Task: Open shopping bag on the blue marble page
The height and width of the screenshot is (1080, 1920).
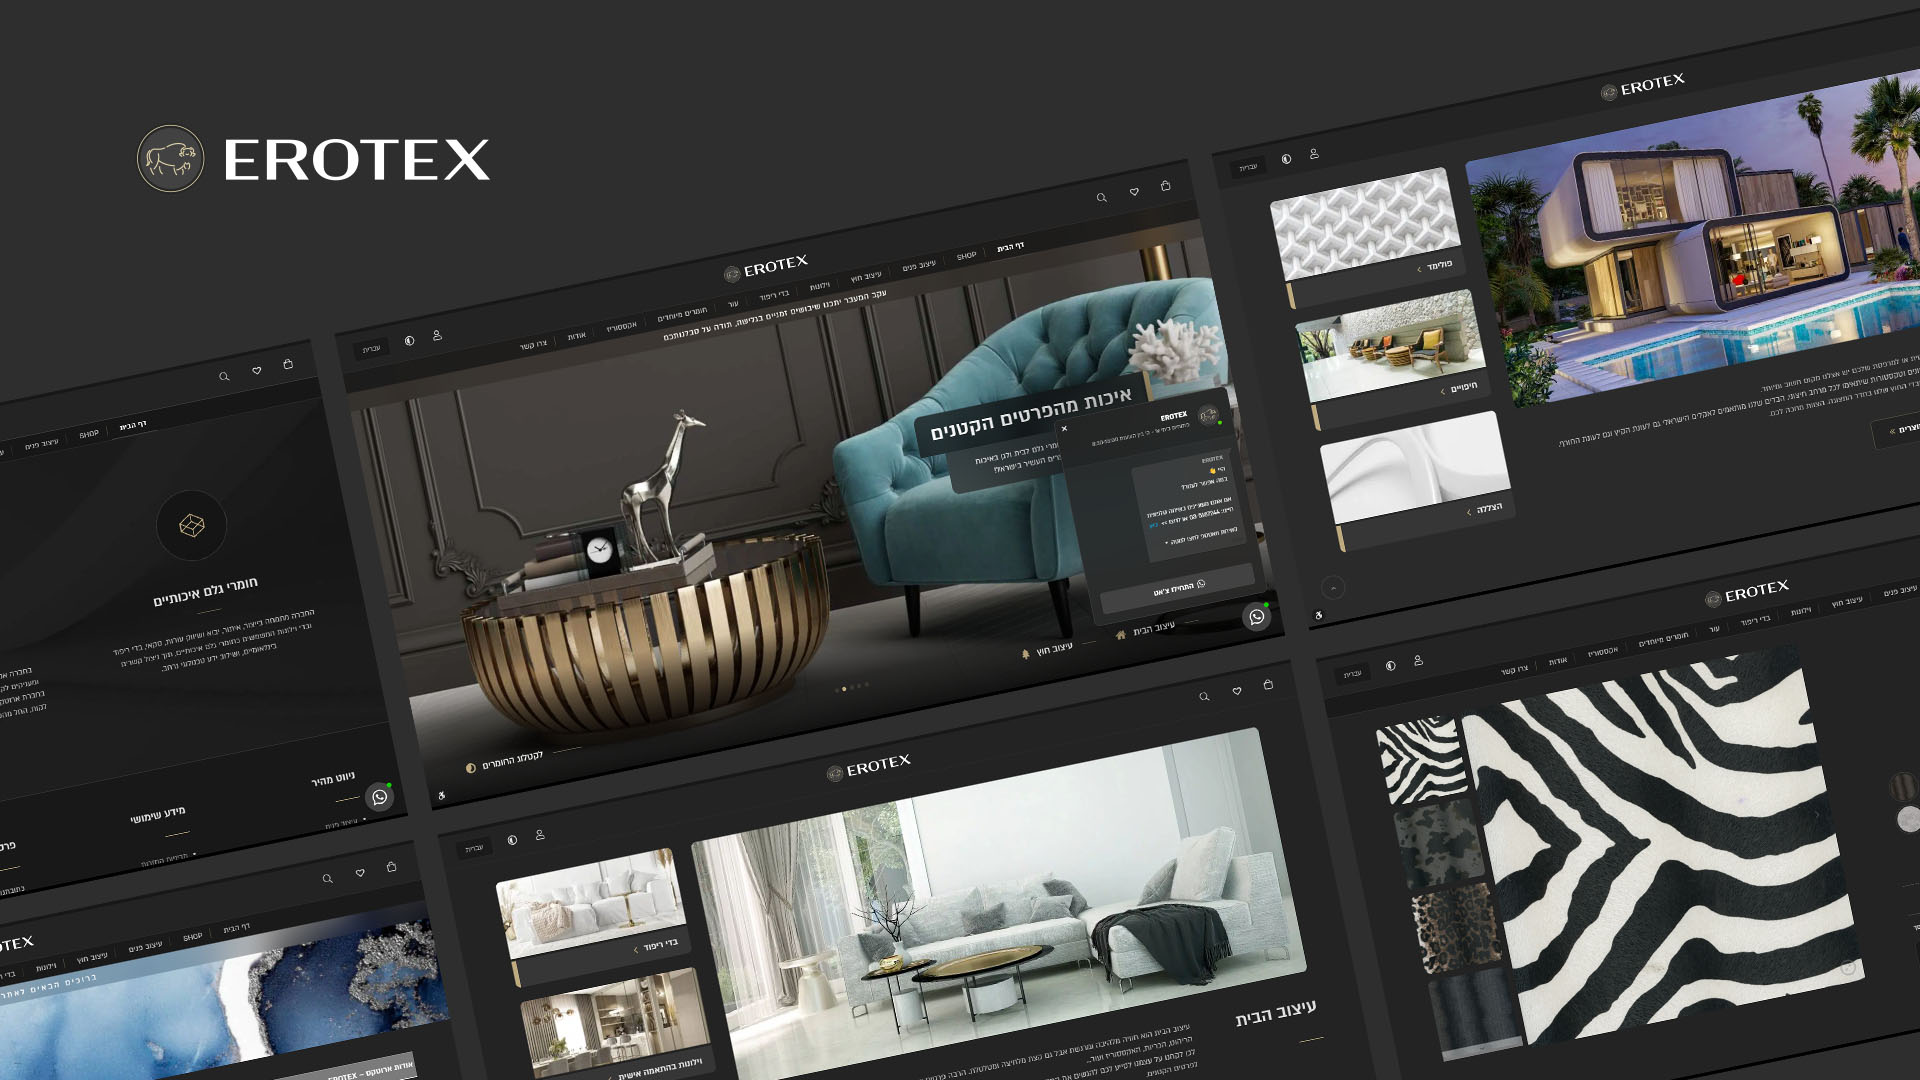Action: click(x=391, y=867)
